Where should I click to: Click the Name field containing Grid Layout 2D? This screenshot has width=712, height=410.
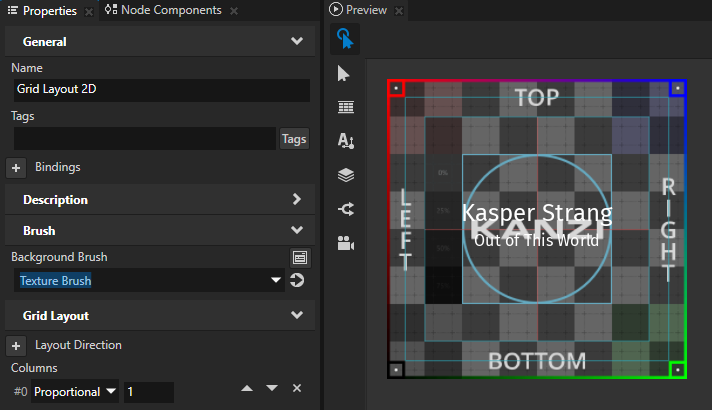coord(160,89)
